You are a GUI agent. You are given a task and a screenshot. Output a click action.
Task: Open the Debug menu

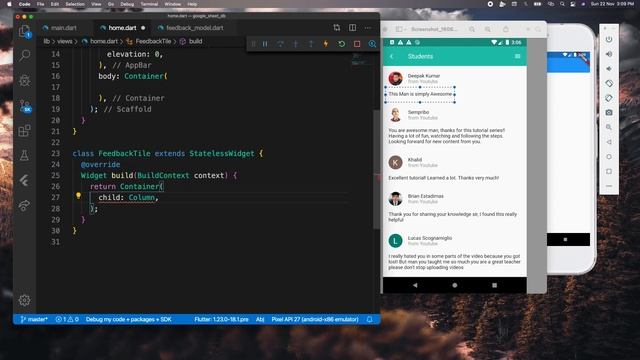tap(127, 4)
